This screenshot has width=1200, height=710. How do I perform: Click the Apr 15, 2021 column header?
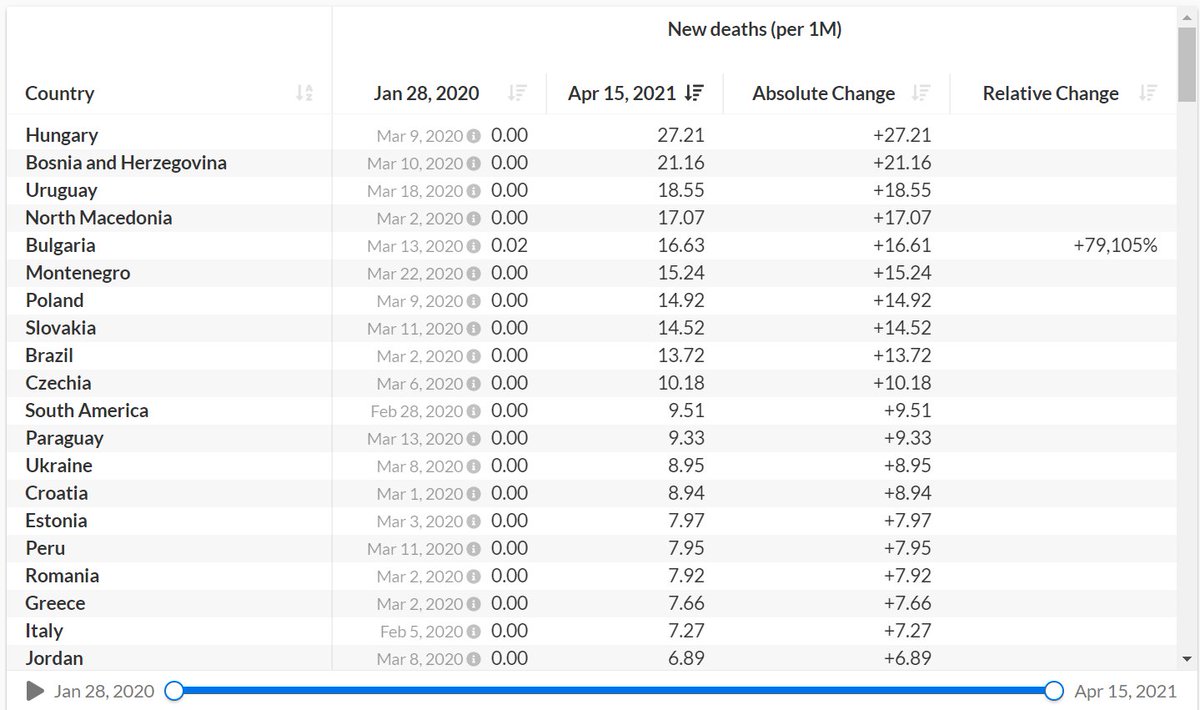[623, 94]
